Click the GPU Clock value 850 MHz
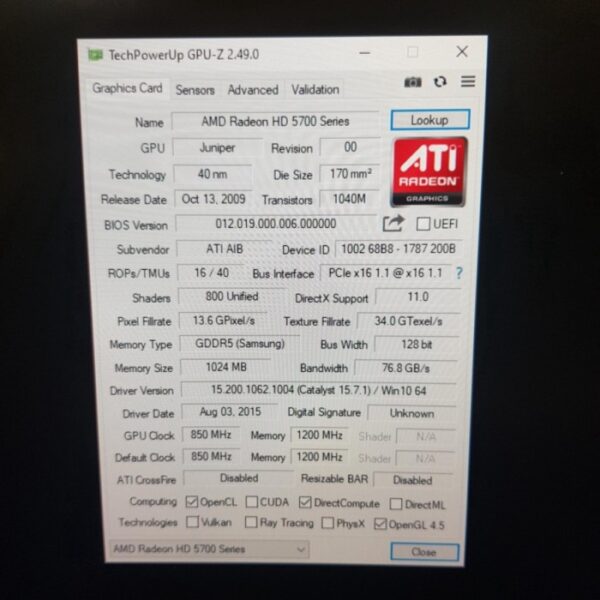600x600 pixels. 211,435
